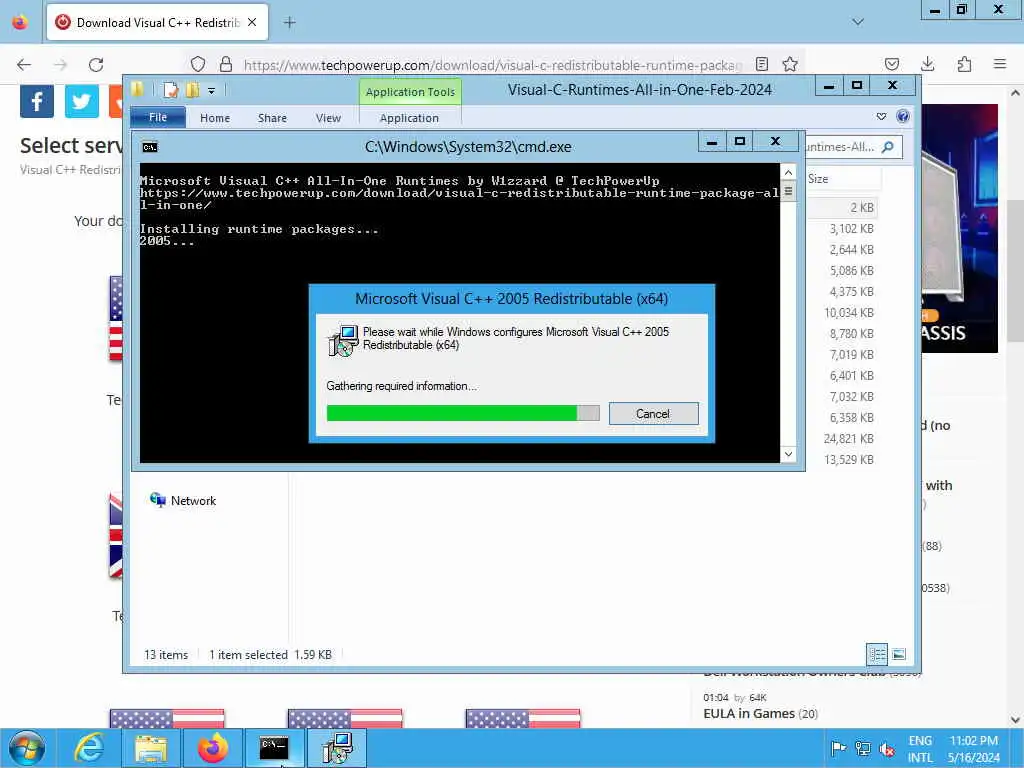Click the cmd scrollbar thumb
The image size is (1024, 768).
tap(788, 192)
